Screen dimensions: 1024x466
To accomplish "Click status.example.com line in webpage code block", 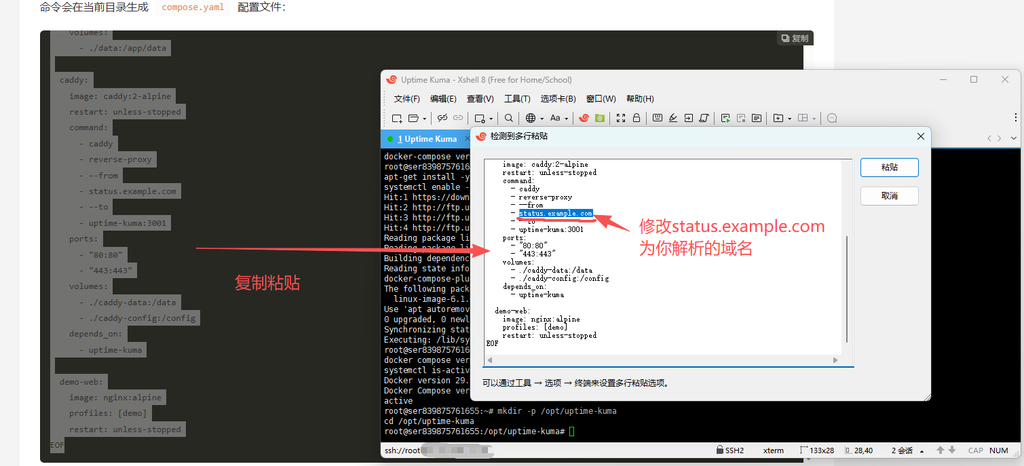I will (x=133, y=191).
